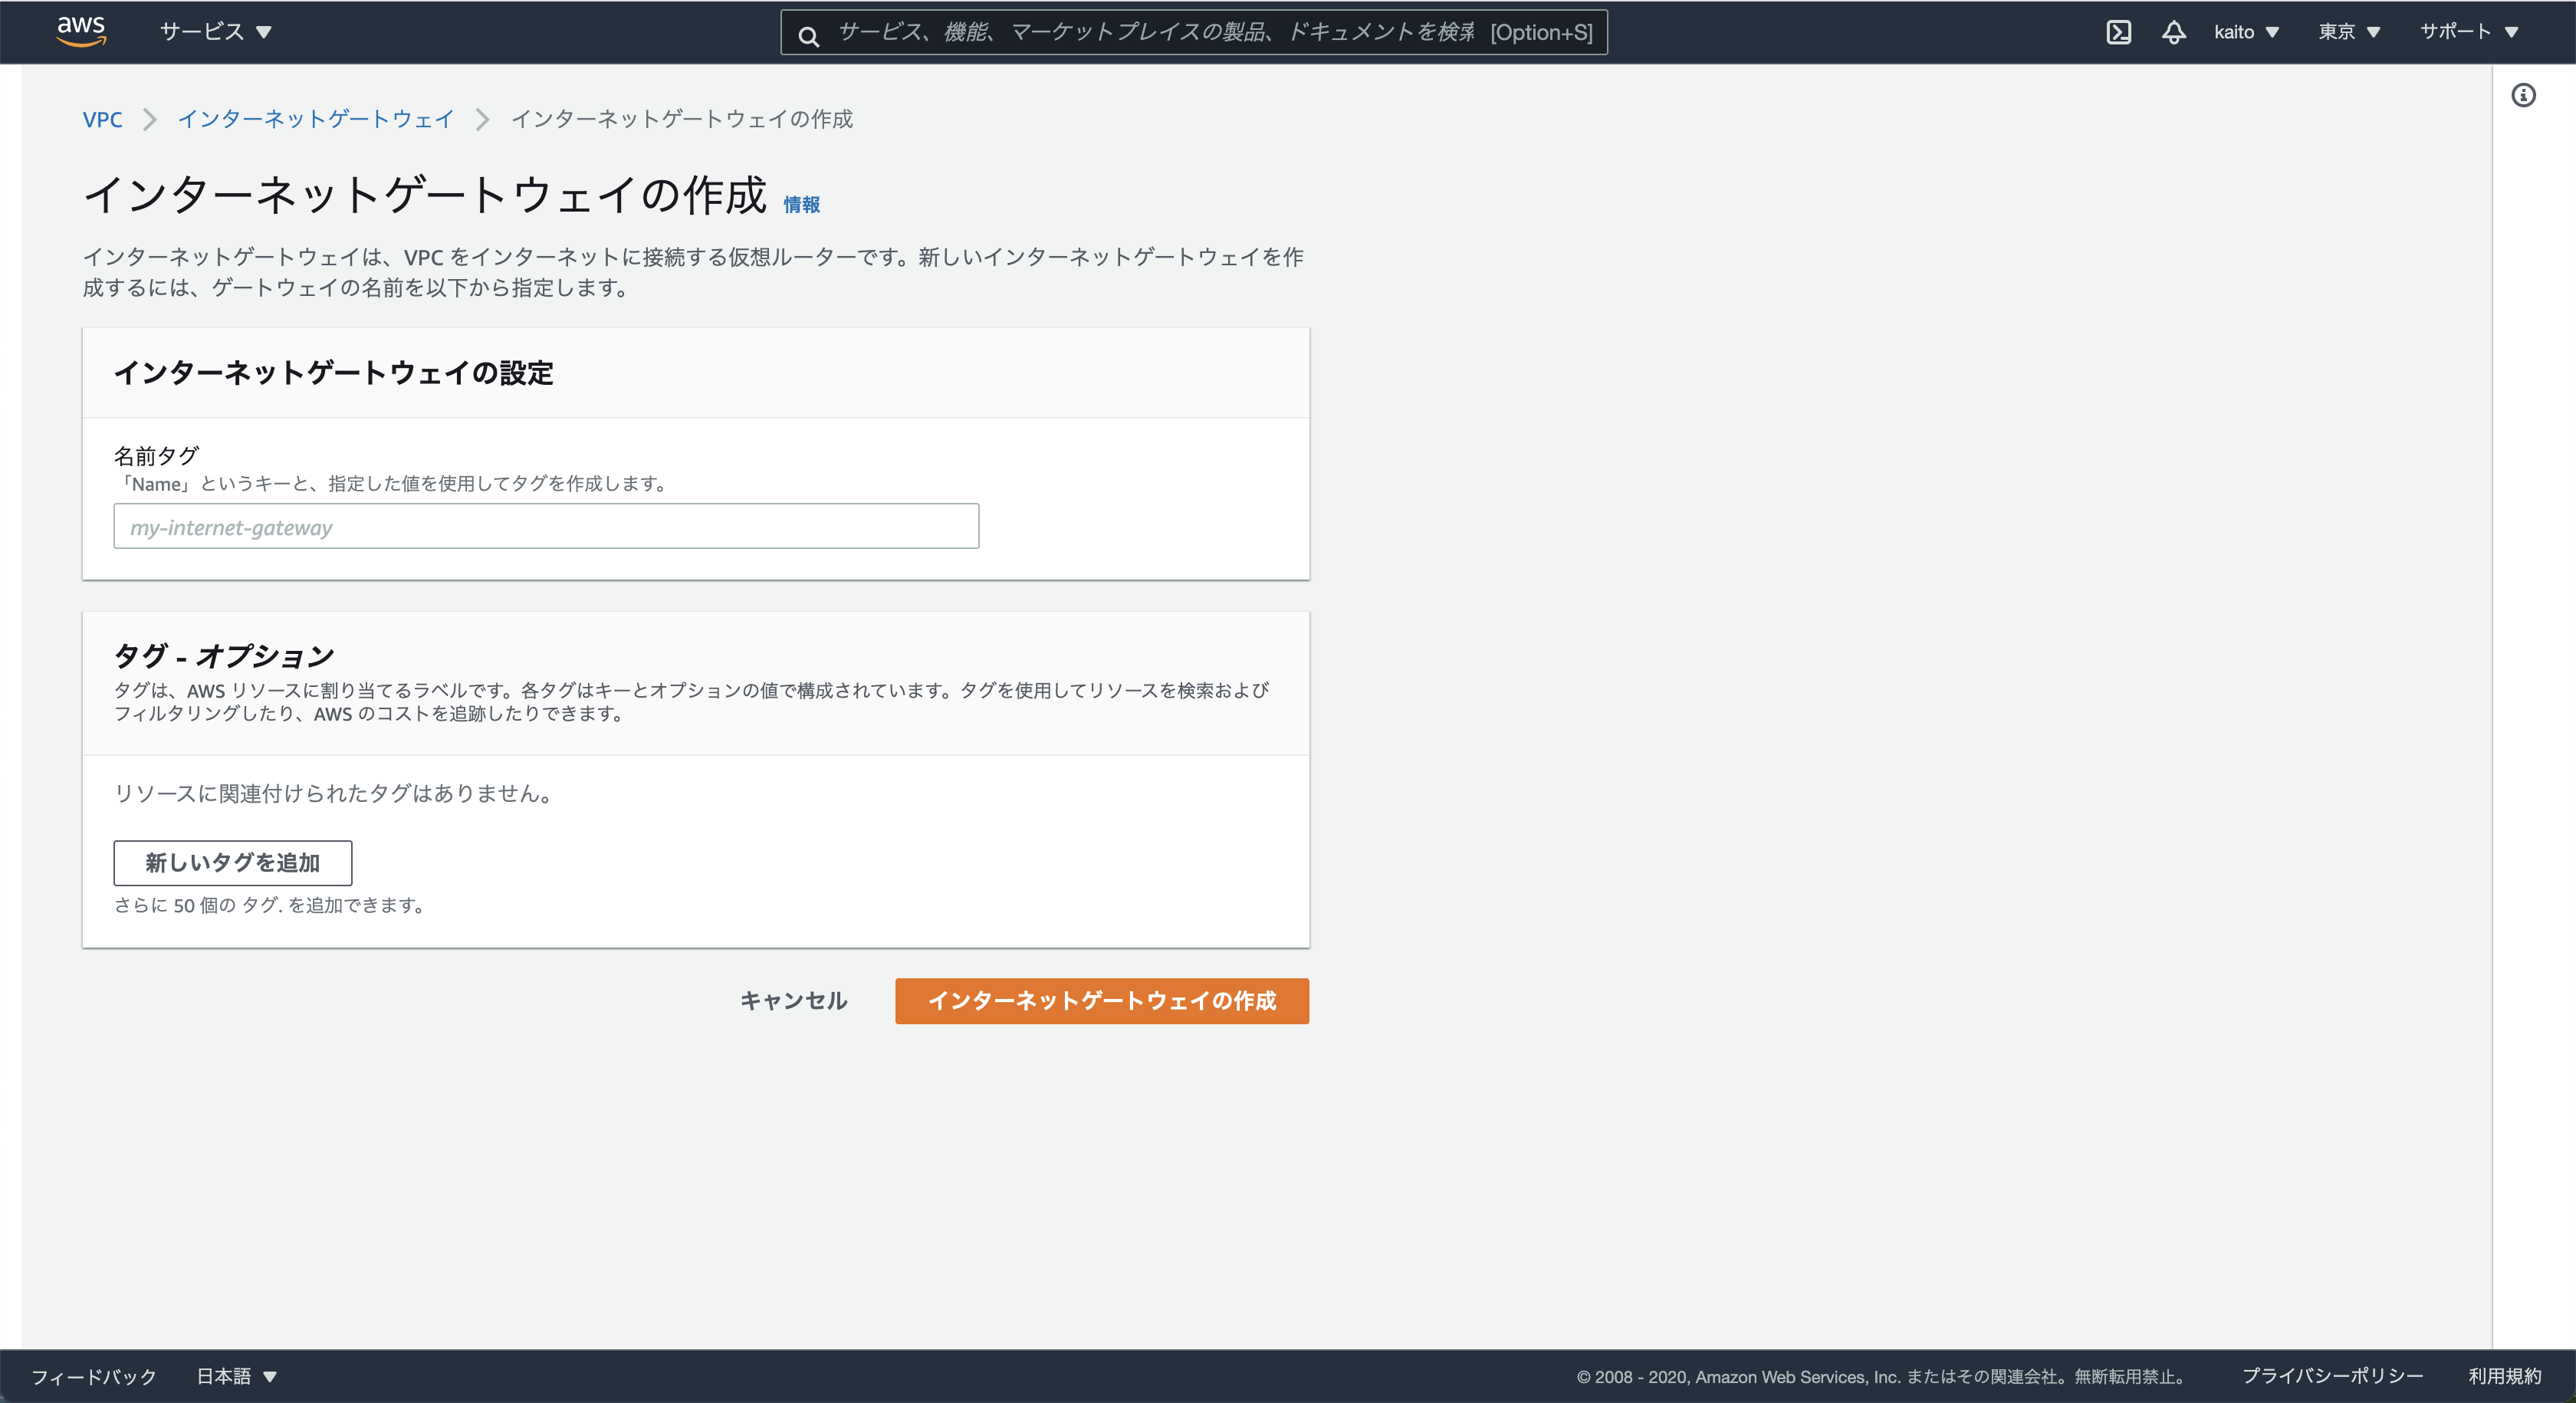Open the 日本語 language selector
Screen dimensions: 2576x1403
pyautogui.click(x=236, y=1376)
